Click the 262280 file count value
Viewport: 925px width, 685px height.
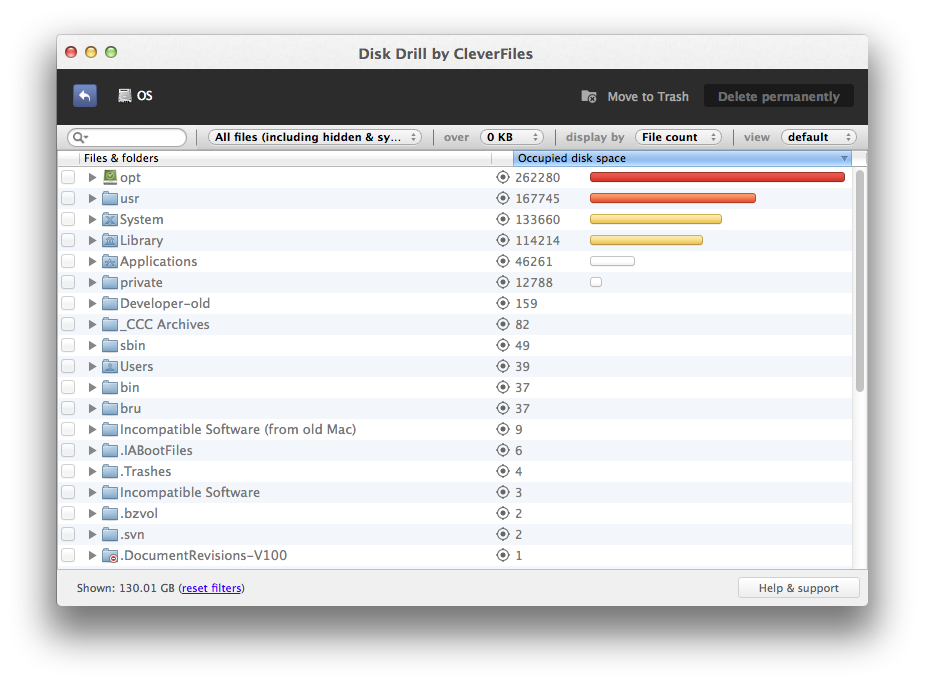537,178
